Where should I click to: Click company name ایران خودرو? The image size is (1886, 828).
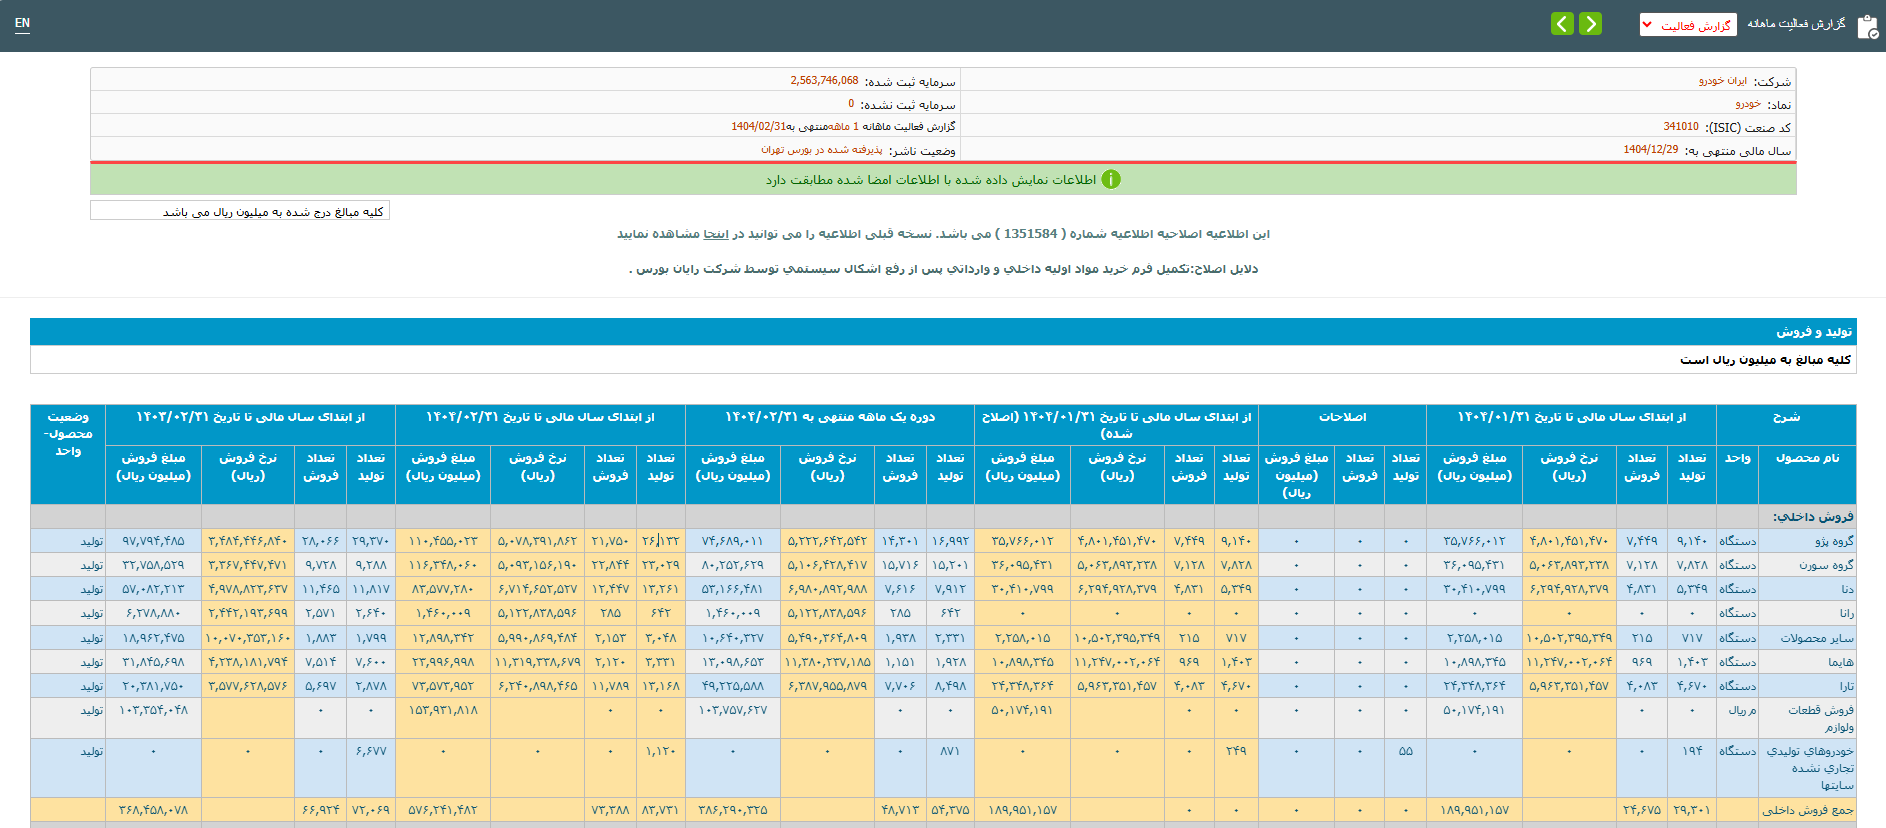click(x=1722, y=81)
